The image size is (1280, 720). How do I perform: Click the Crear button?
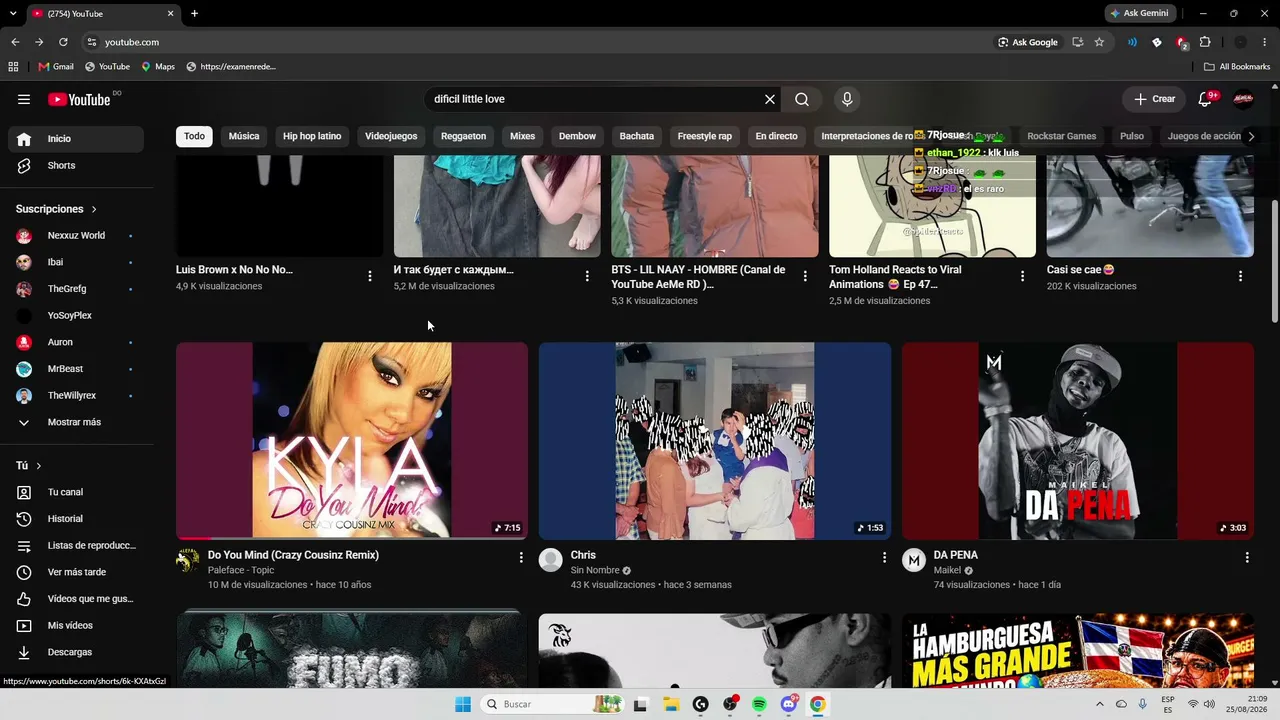[x=1154, y=99]
